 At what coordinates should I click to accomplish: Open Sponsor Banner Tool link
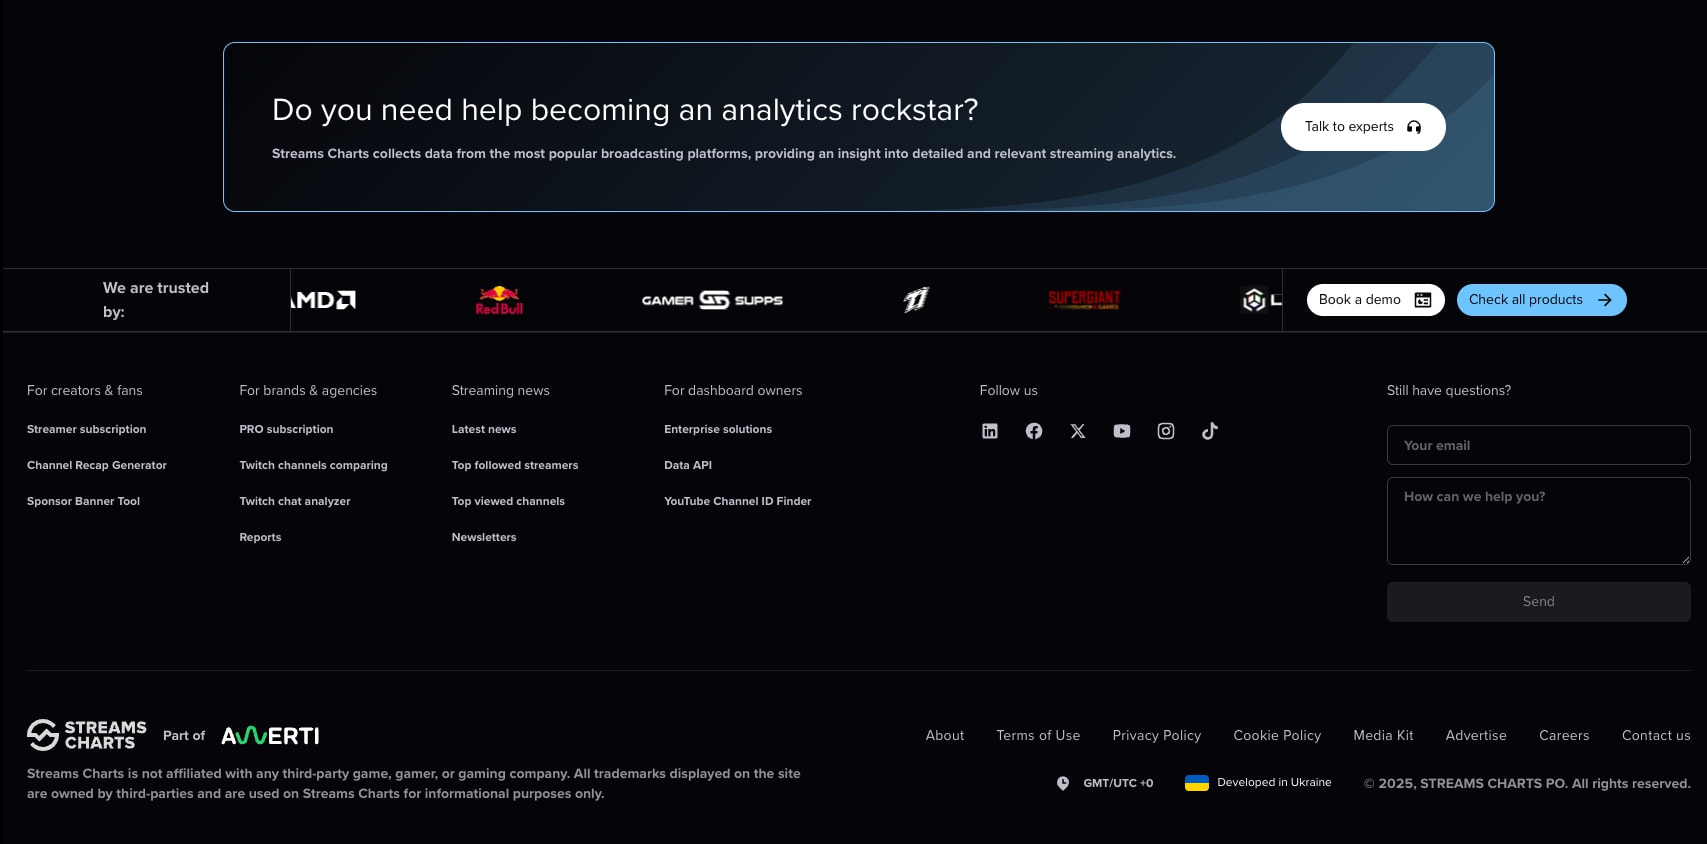click(x=84, y=501)
